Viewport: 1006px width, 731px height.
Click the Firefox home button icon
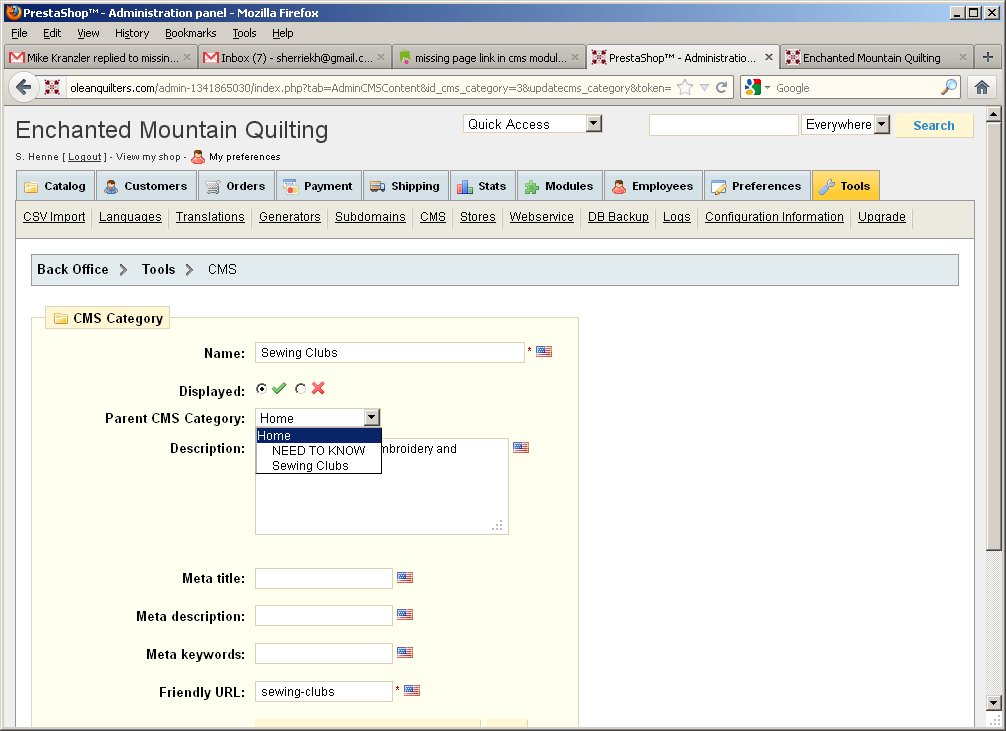point(982,88)
